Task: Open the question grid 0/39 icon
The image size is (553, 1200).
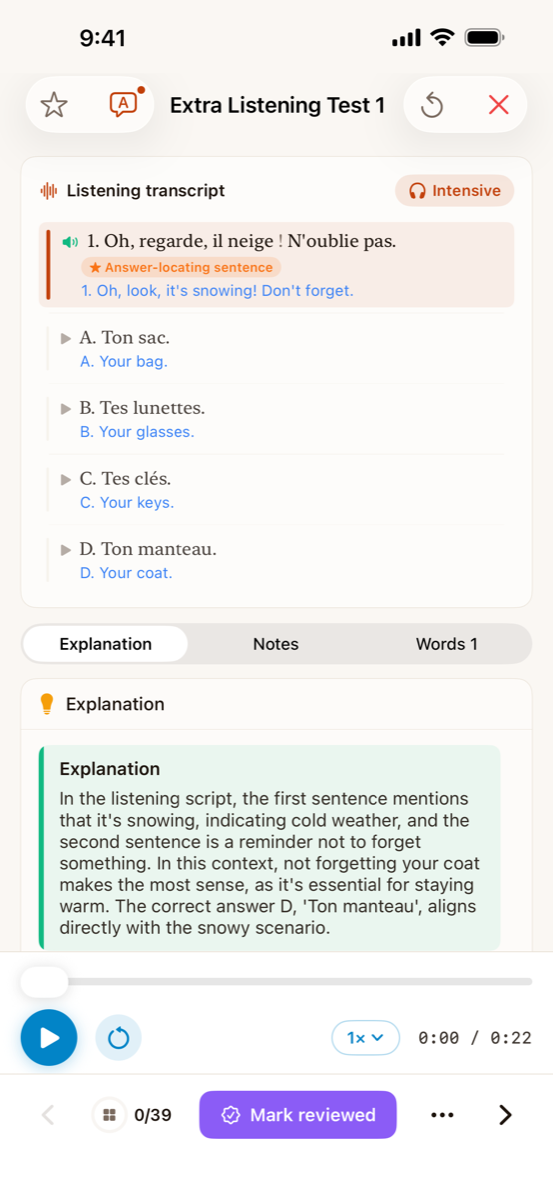Action: pyautogui.click(x=109, y=1115)
